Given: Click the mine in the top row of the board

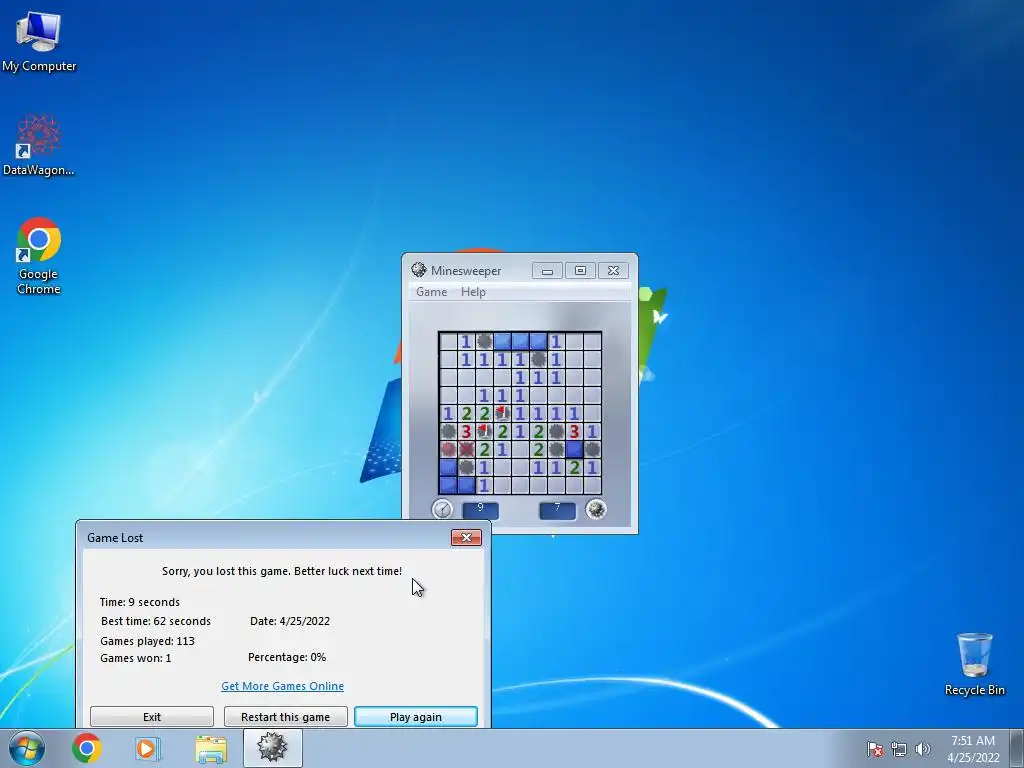Looking at the screenshot, I should 484,341.
